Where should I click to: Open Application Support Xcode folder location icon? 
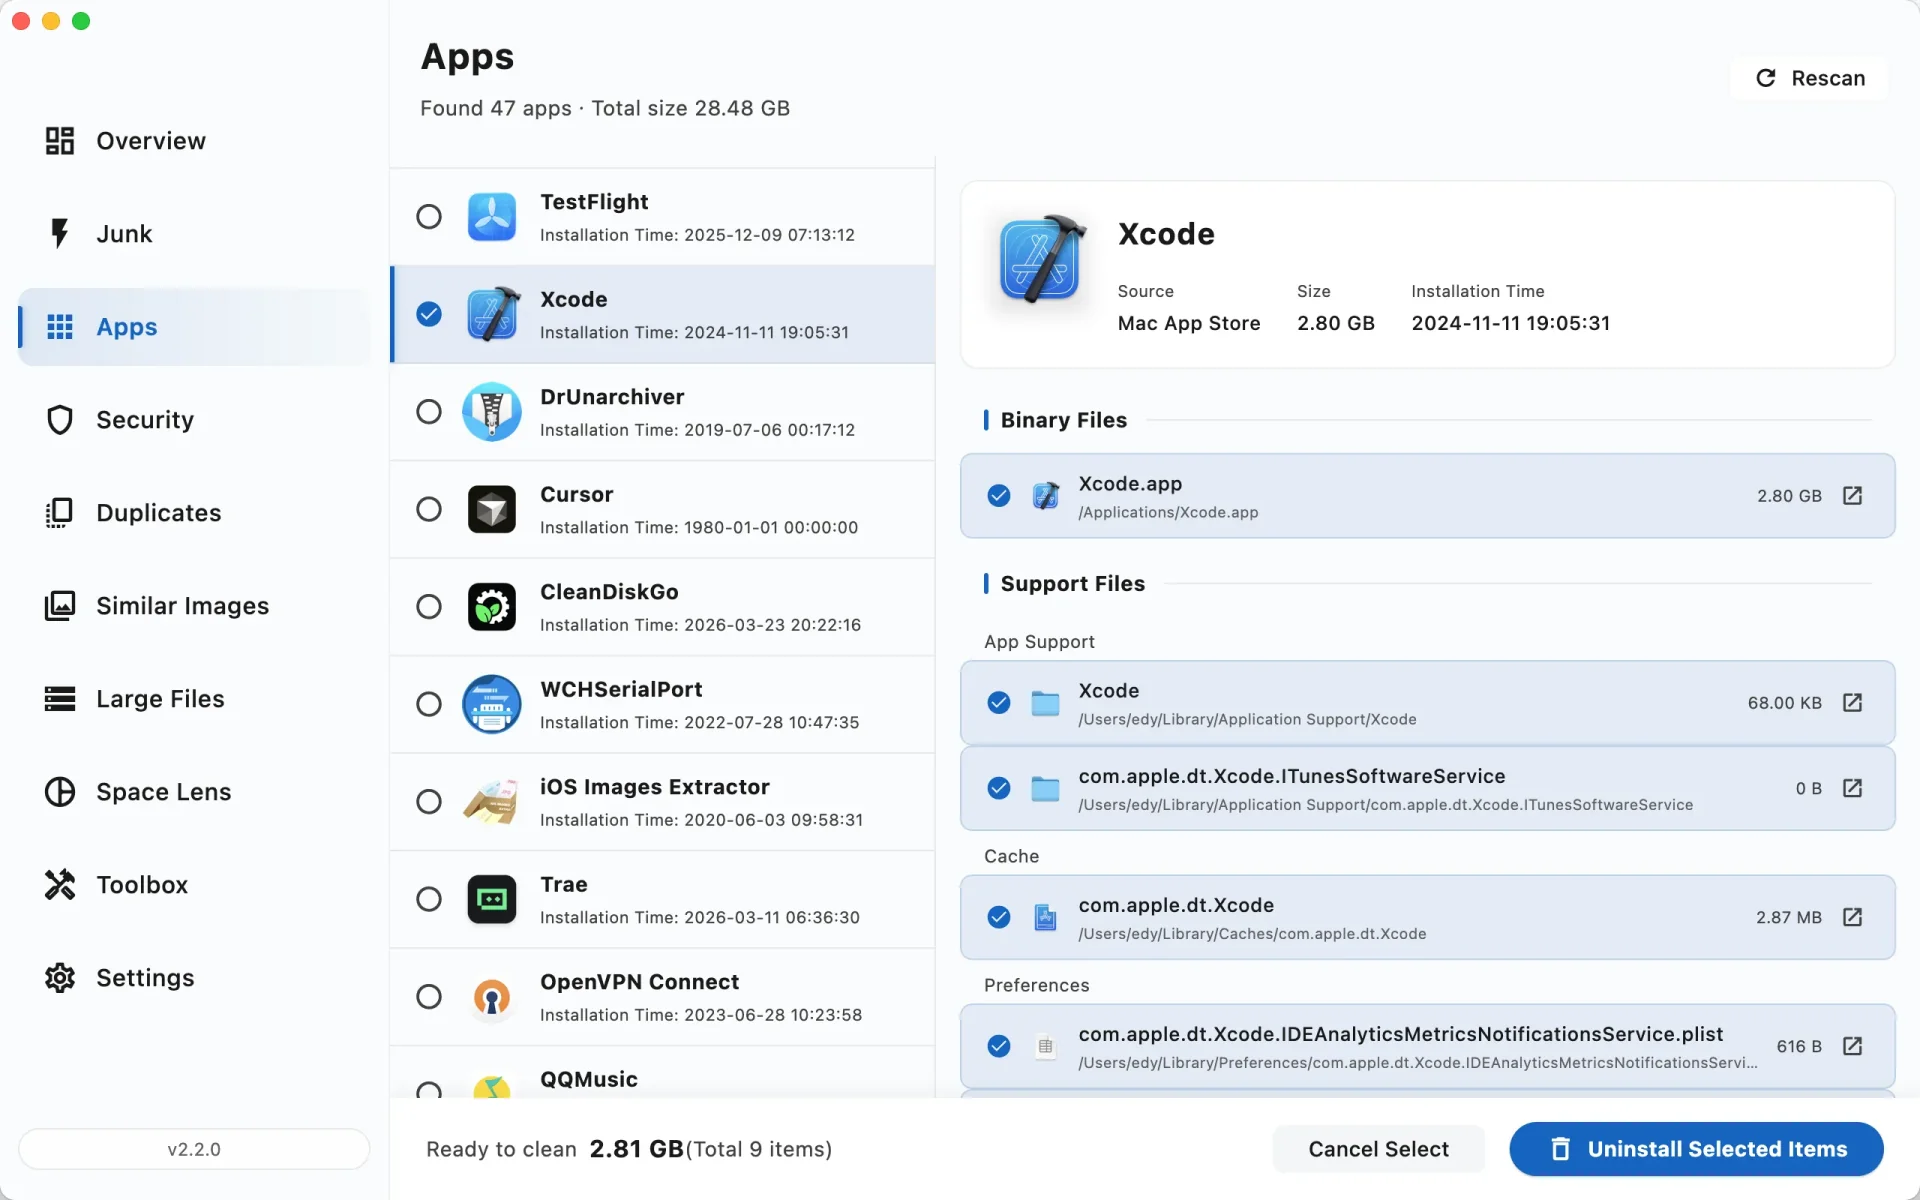1852,703
